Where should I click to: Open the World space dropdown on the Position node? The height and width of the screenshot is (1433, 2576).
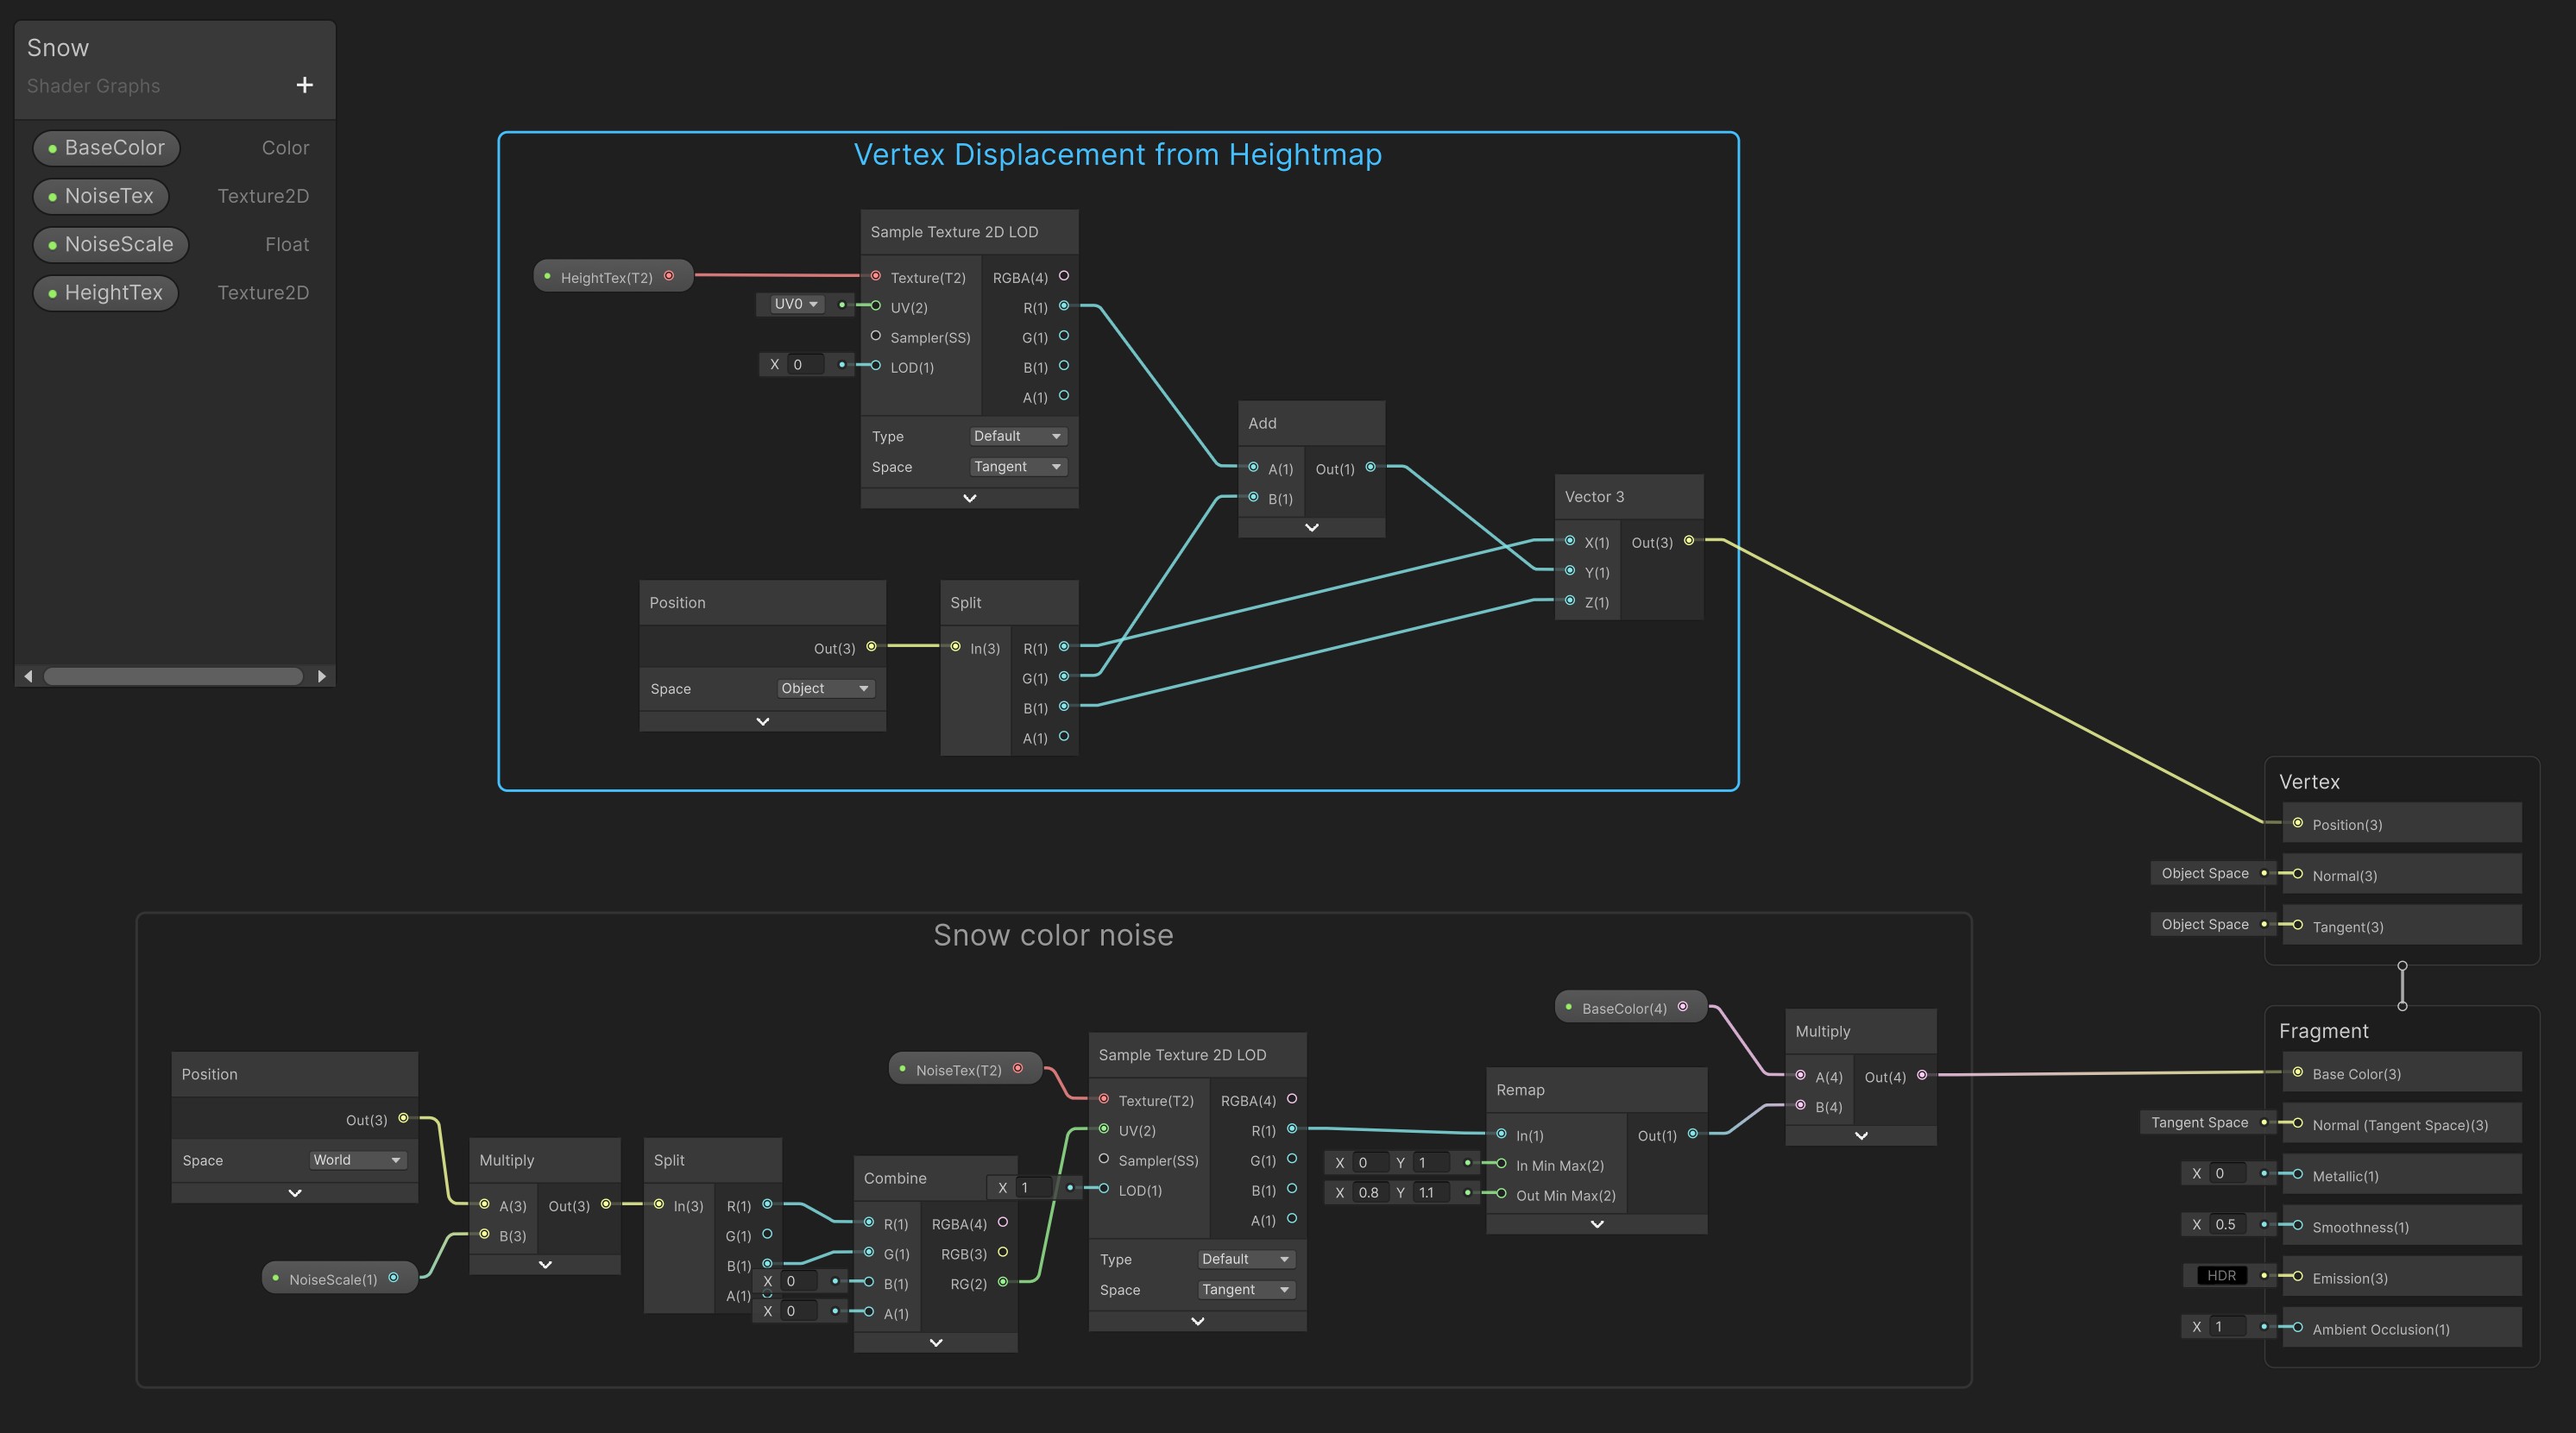356,1160
